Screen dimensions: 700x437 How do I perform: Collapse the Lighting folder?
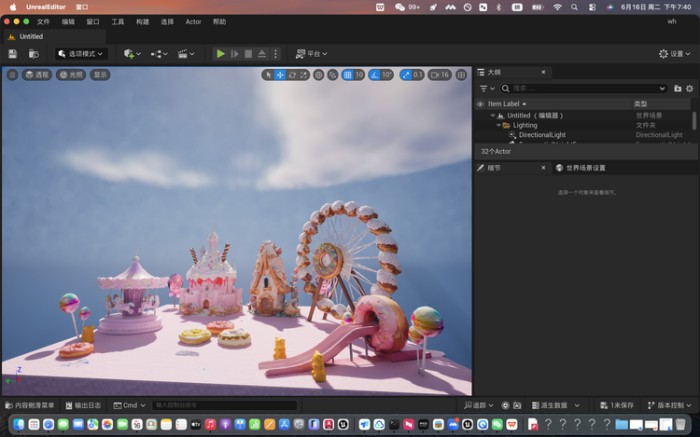[498, 125]
